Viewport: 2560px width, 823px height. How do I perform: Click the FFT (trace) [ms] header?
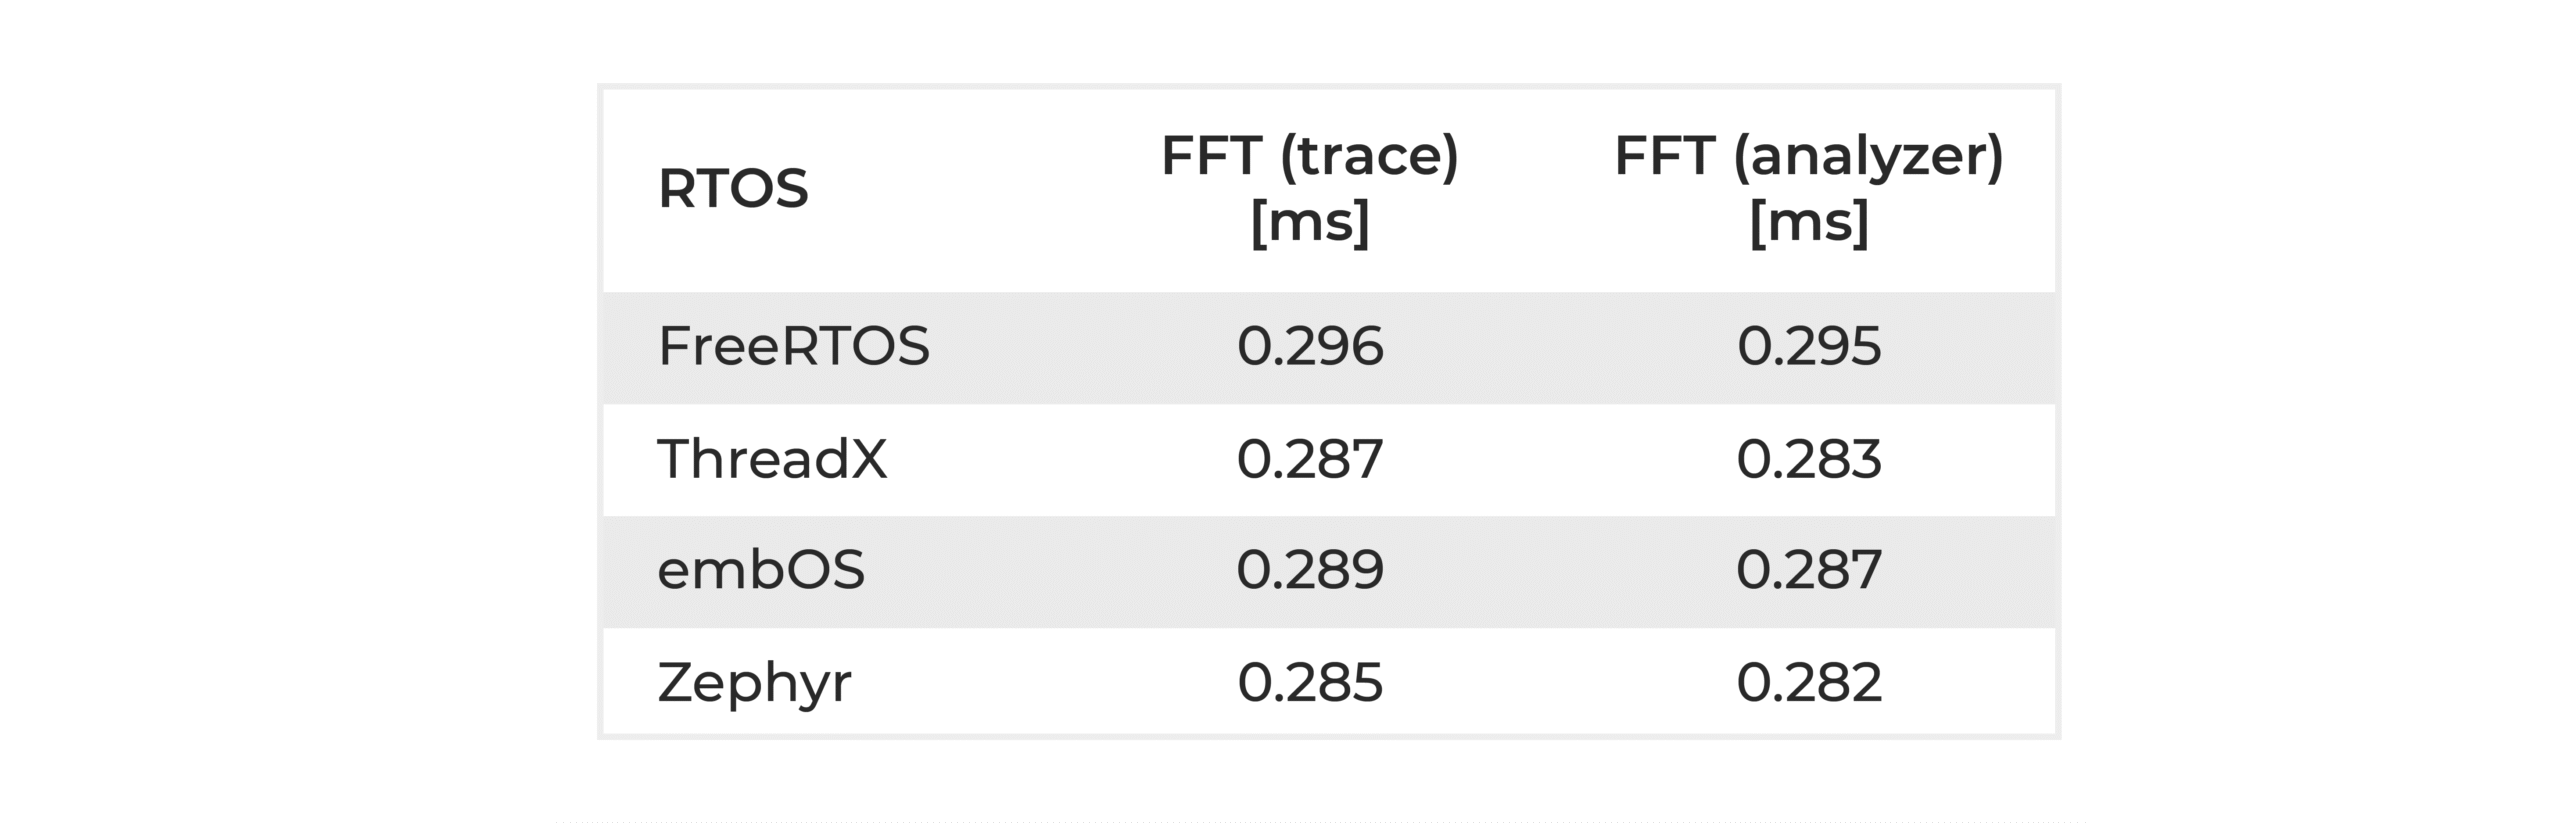click(x=1310, y=188)
